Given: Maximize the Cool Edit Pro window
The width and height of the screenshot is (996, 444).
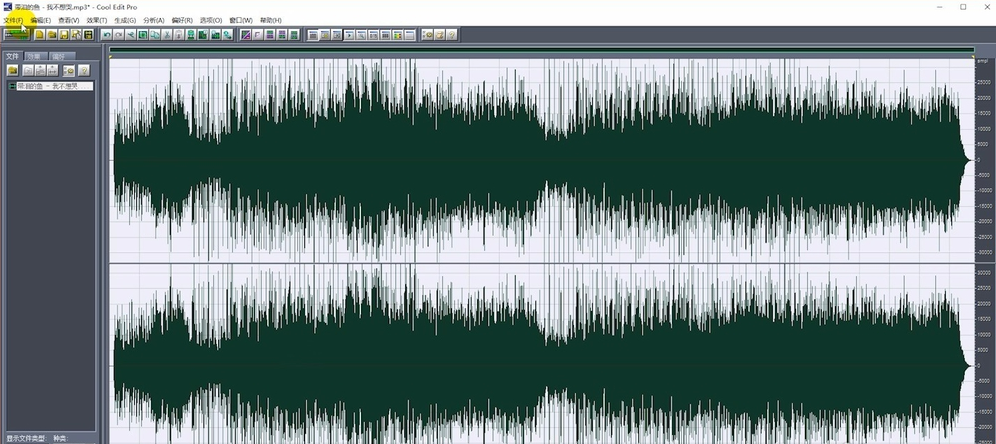Looking at the screenshot, I should click(x=963, y=7).
